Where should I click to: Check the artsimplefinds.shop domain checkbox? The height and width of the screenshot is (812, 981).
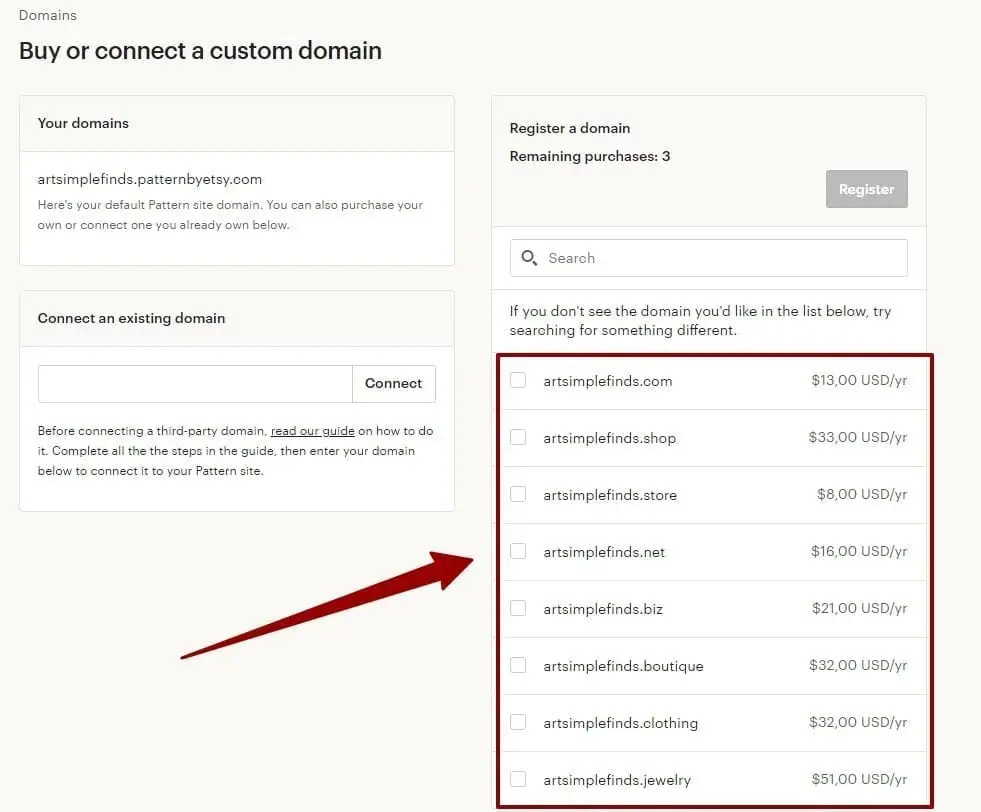(518, 438)
